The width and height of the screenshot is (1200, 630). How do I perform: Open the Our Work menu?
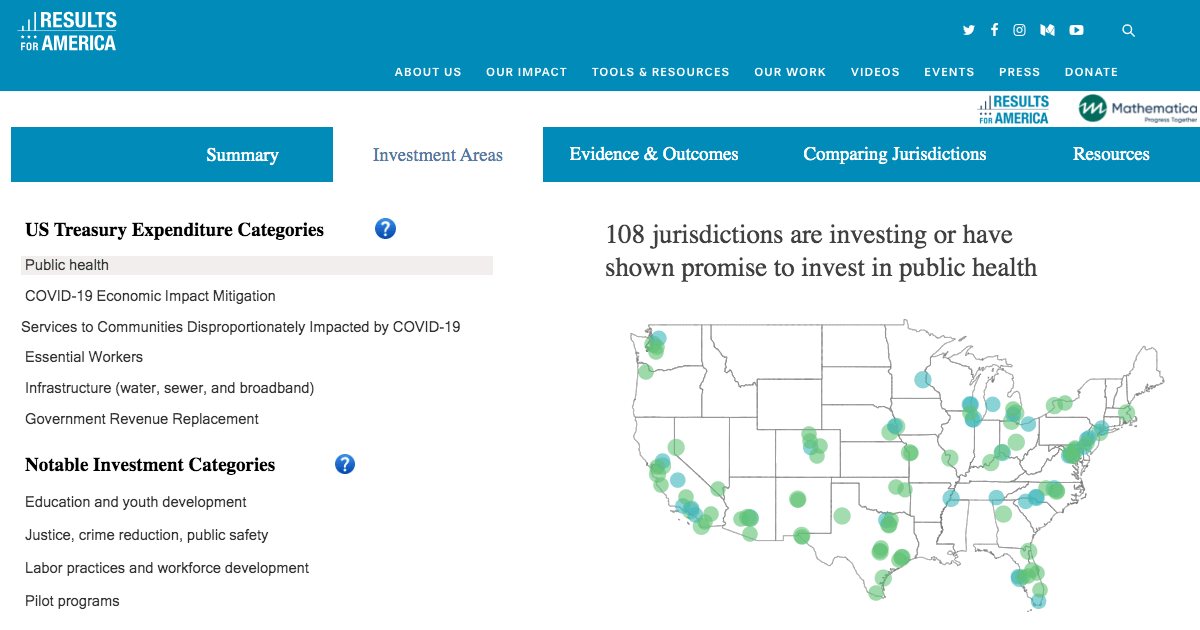[x=790, y=72]
